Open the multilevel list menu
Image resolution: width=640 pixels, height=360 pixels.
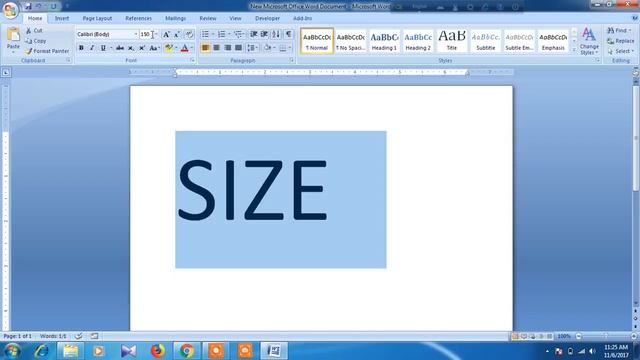pyautogui.click(x=238, y=34)
